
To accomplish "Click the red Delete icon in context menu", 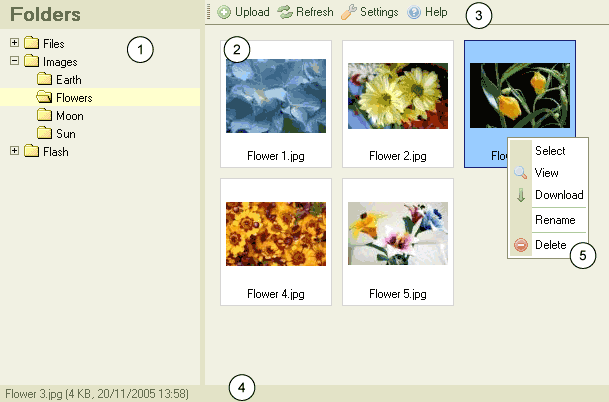I will point(520,245).
